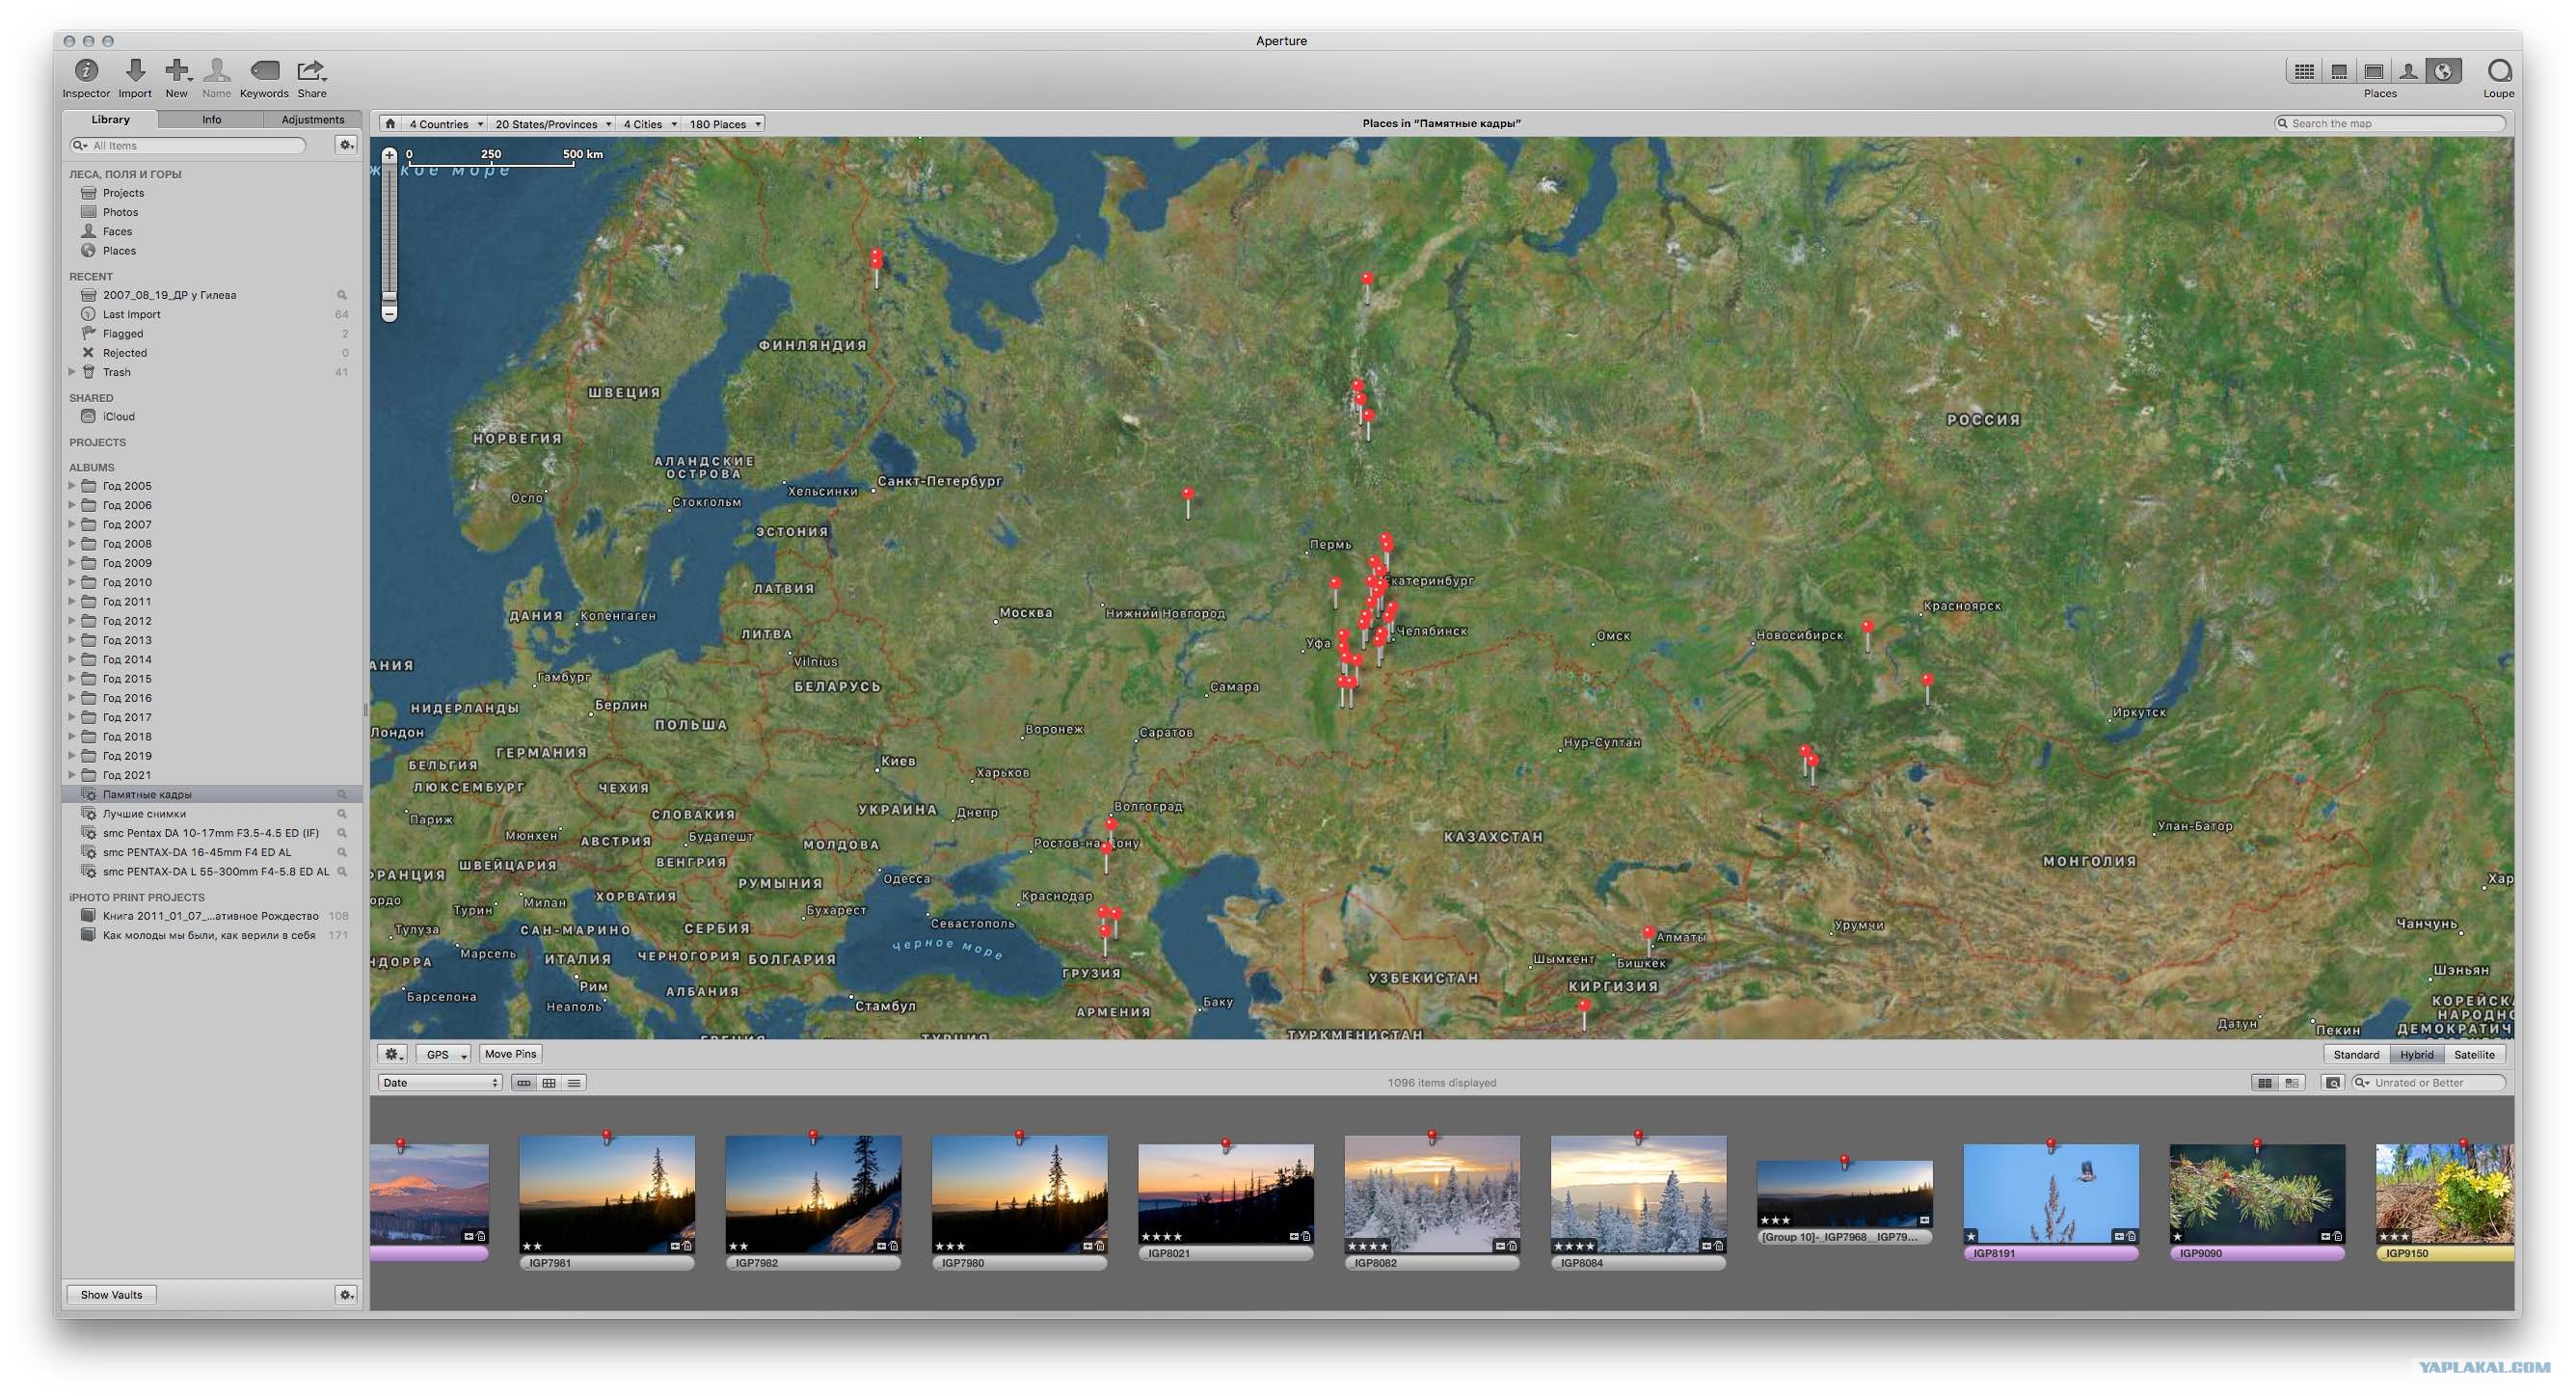Toggle the metadata overlay view button
The width and height of the screenshot is (2576, 1396).
[x=2291, y=1083]
